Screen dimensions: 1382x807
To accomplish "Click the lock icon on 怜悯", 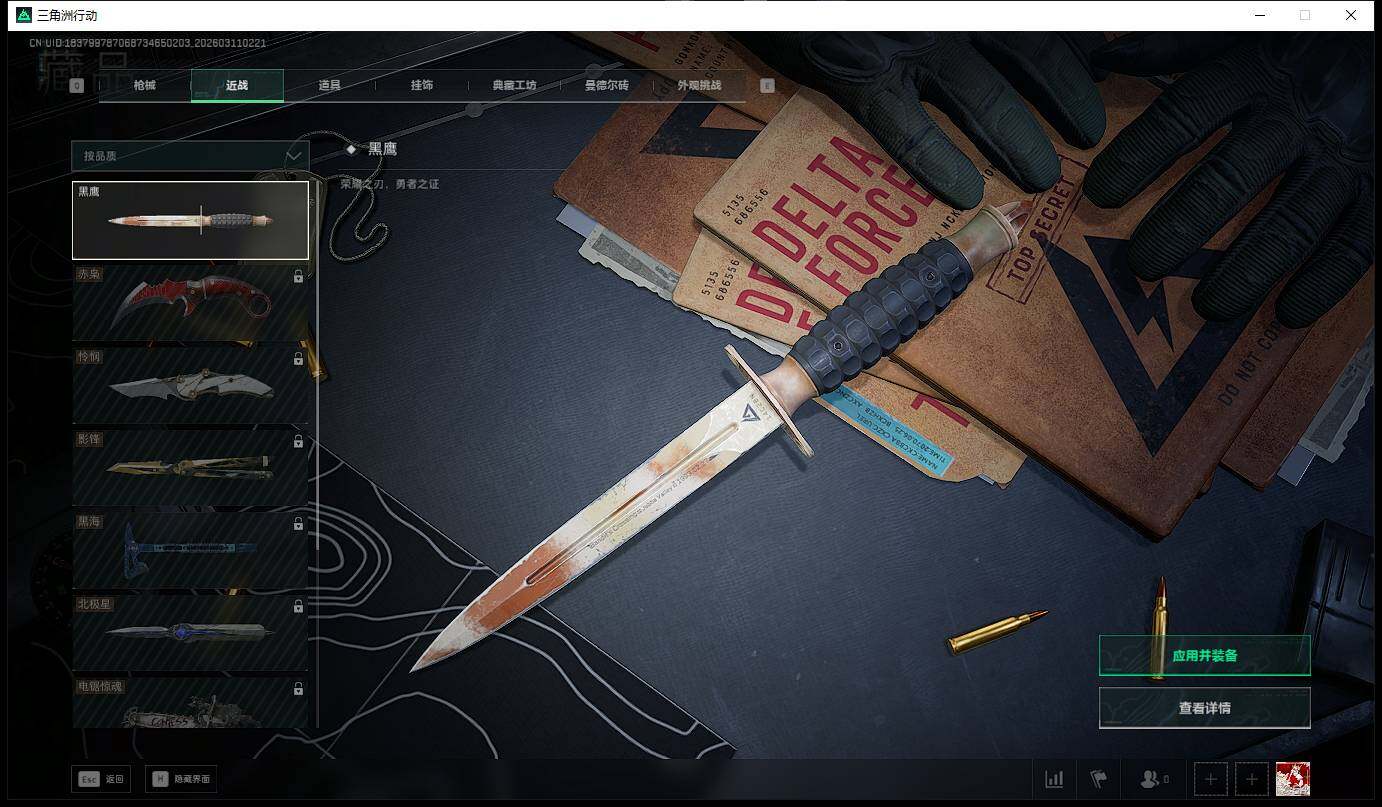I will [298, 359].
